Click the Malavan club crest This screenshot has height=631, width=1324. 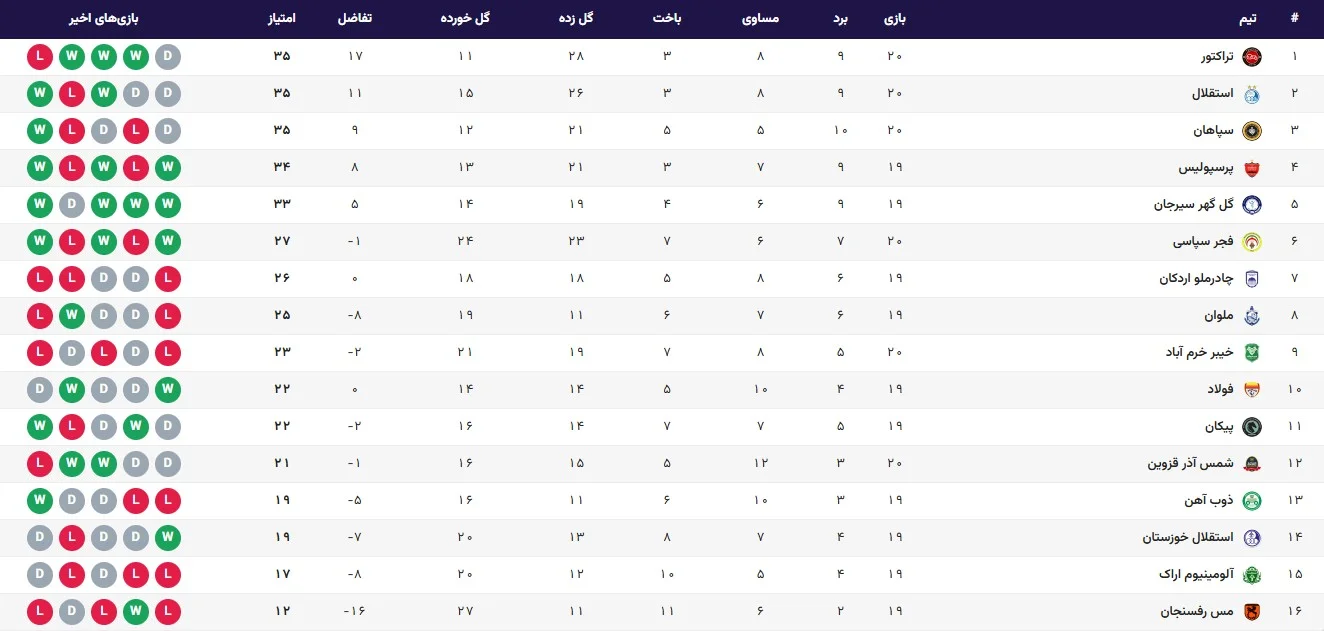tap(1251, 316)
